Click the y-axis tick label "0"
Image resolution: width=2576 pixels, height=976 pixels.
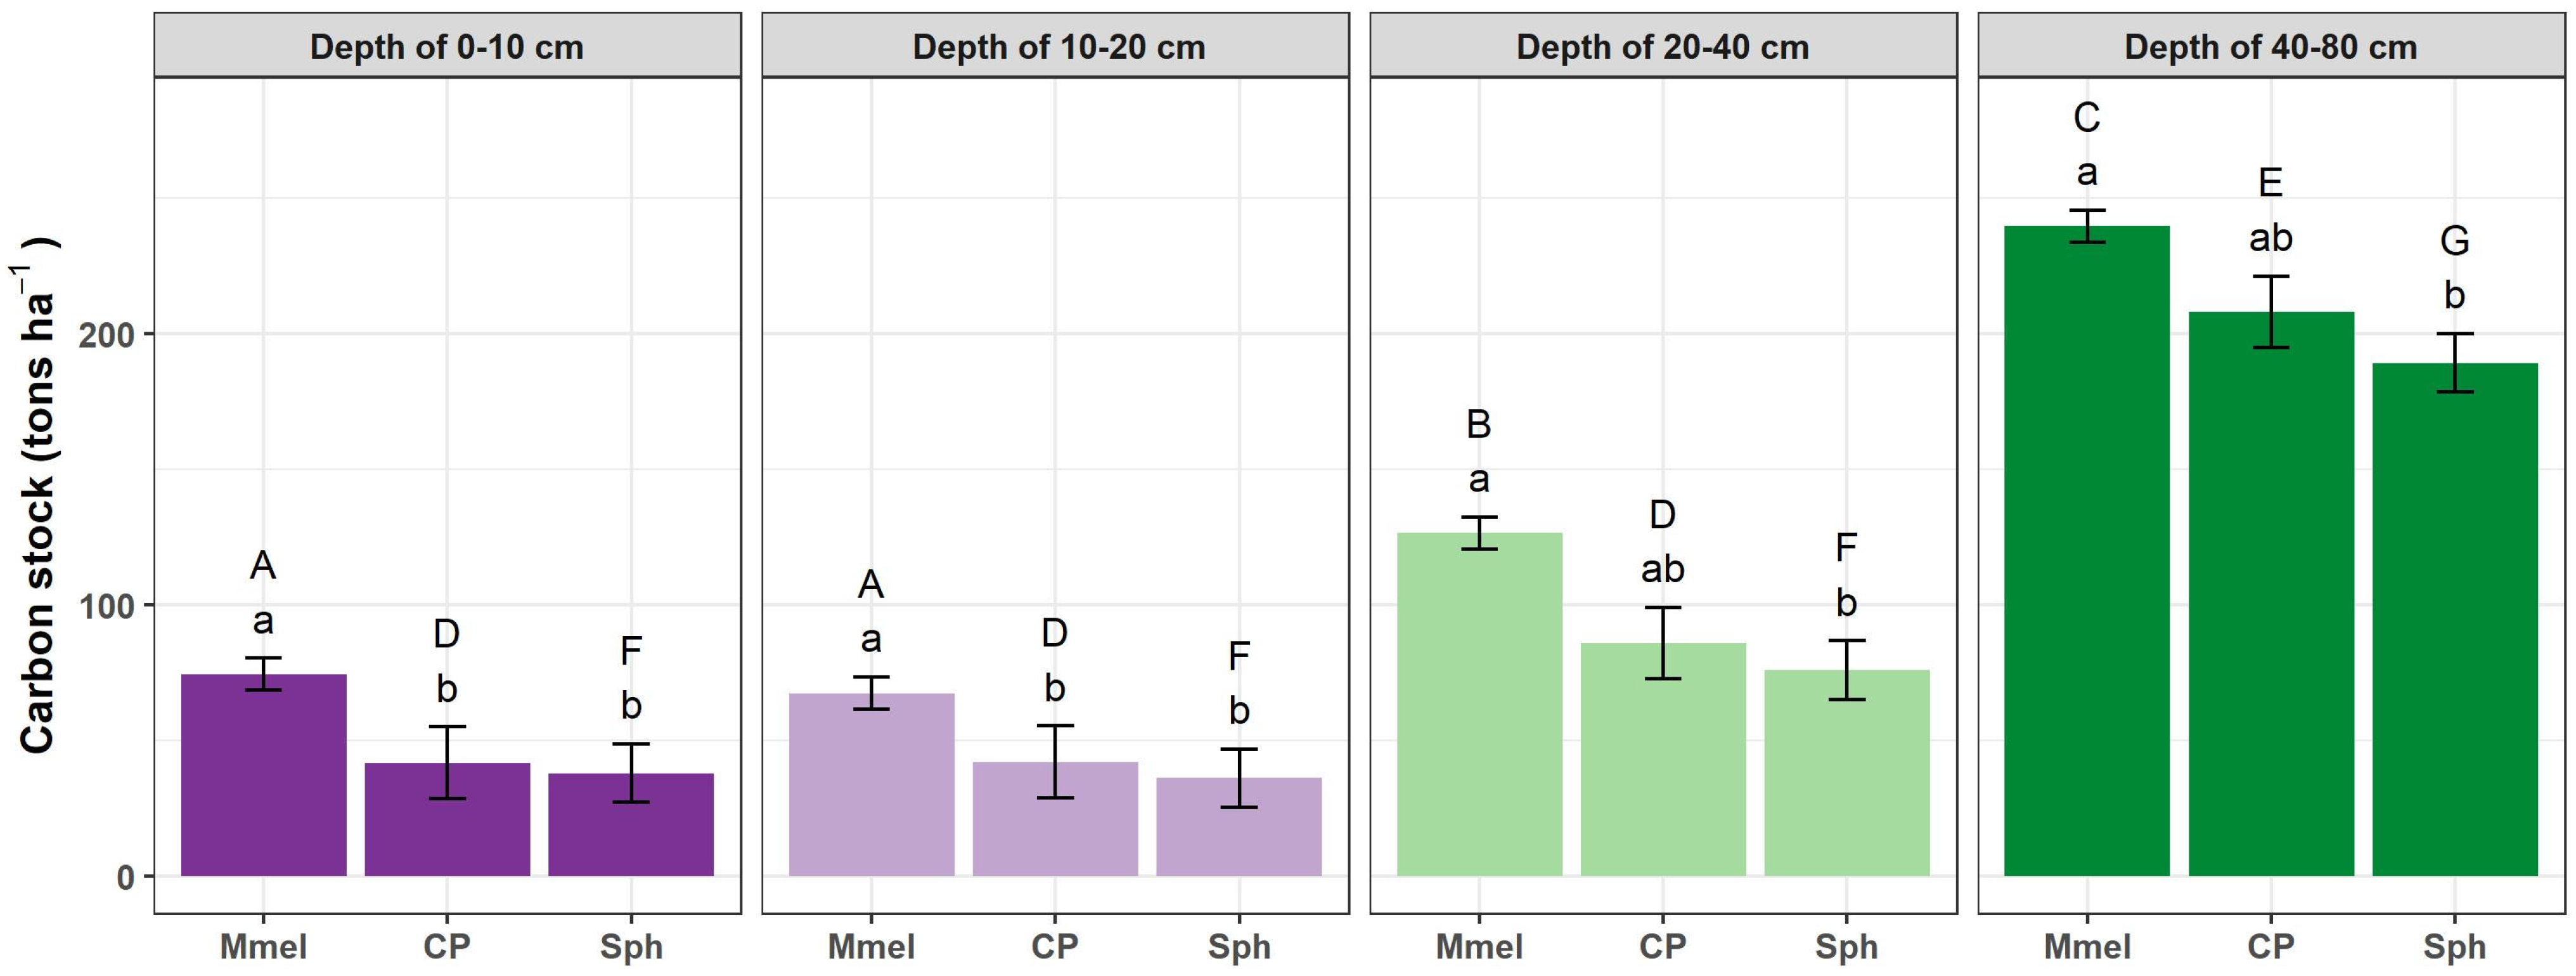coord(125,878)
